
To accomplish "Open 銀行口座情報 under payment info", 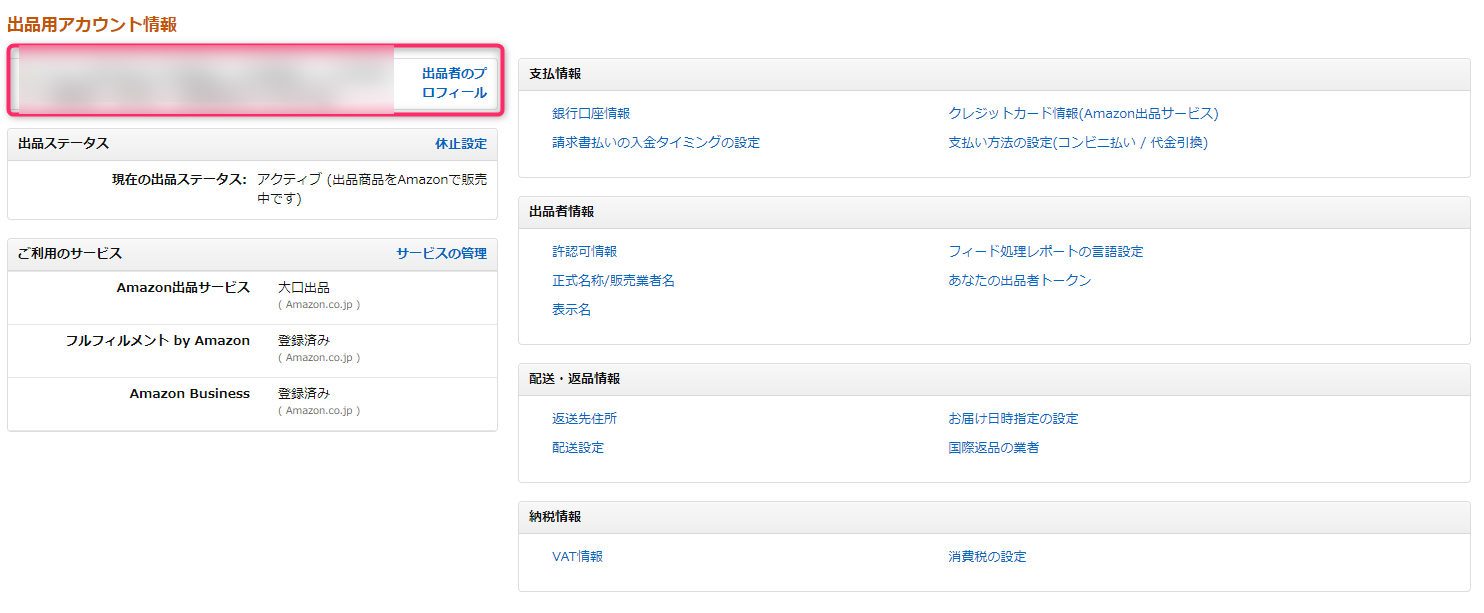I will pyautogui.click(x=591, y=114).
